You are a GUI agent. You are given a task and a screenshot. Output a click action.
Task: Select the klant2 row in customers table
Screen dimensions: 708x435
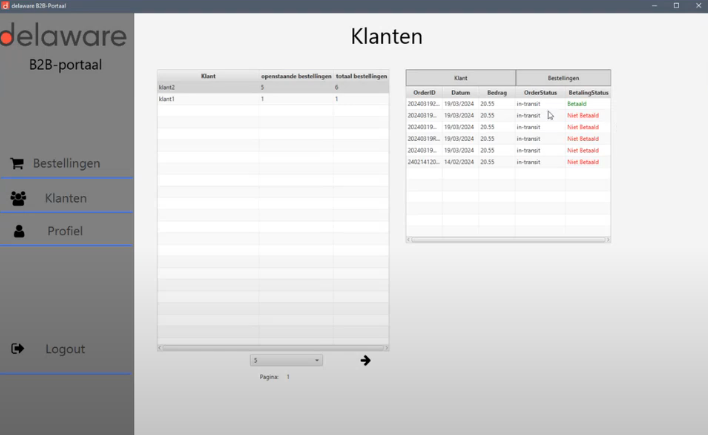(x=208, y=88)
